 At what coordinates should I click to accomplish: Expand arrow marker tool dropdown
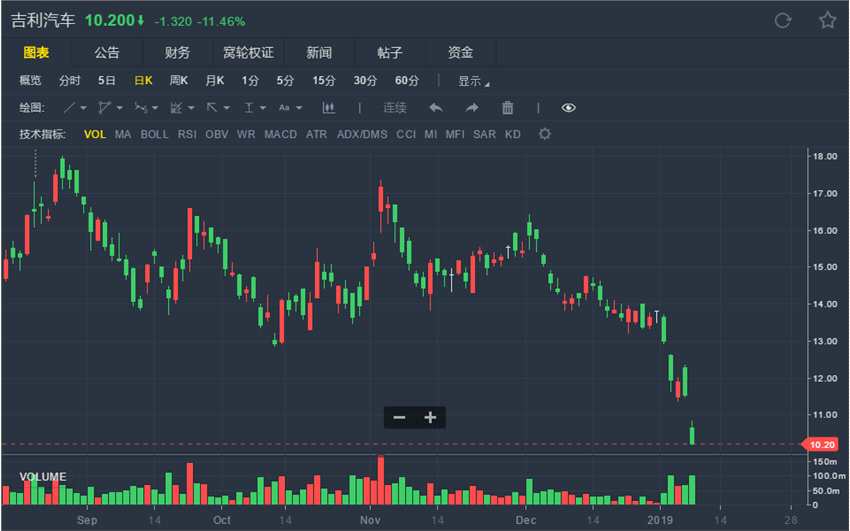[227, 108]
